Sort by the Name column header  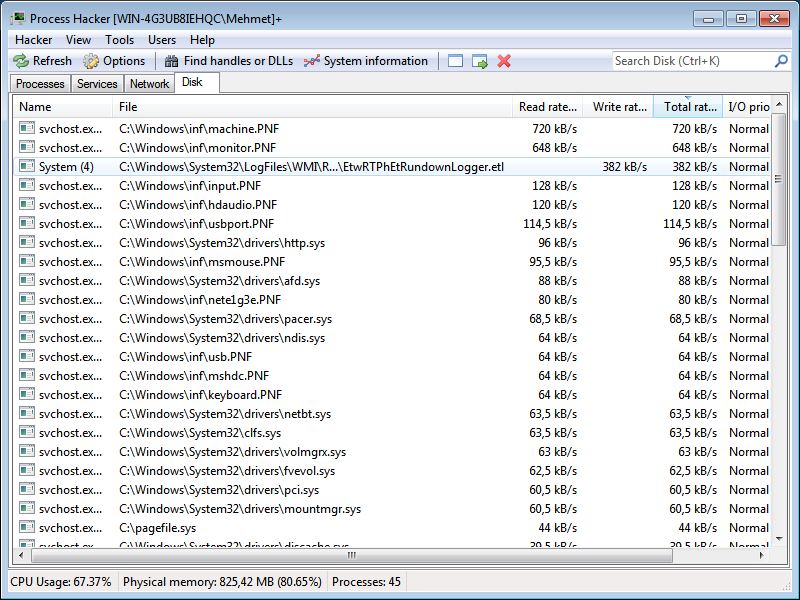(63, 107)
